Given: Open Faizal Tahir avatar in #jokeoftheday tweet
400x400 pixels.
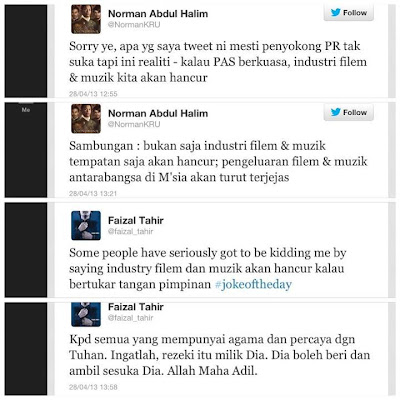Looking at the screenshot, I should click(86, 225).
